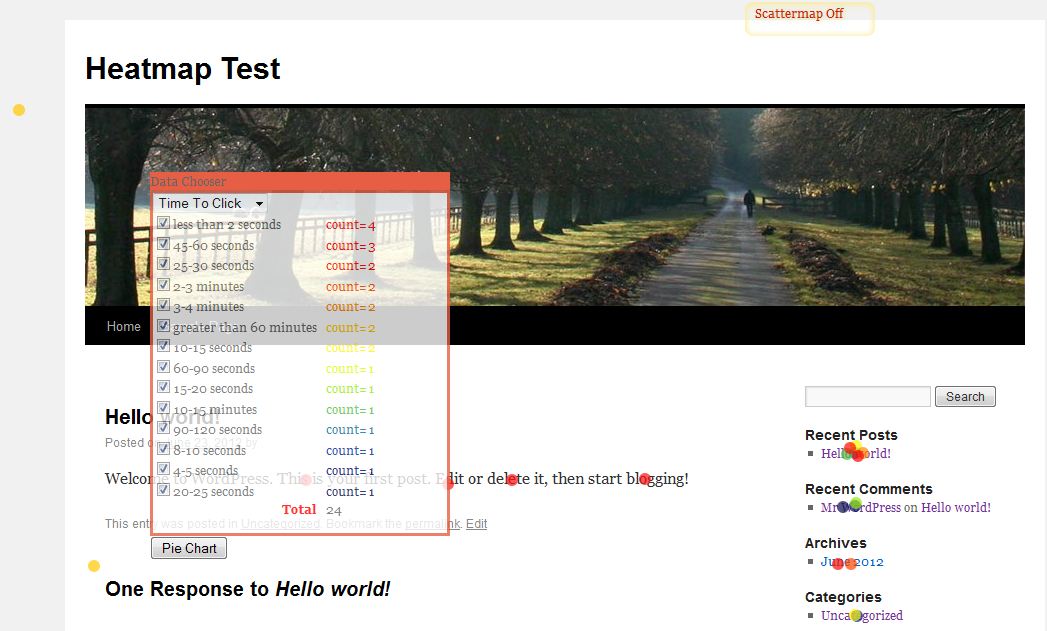Open the Home menu item
Image resolution: width=1047 pixels, height=631 pixels.
pyautogui.click(x=124, y=327)
